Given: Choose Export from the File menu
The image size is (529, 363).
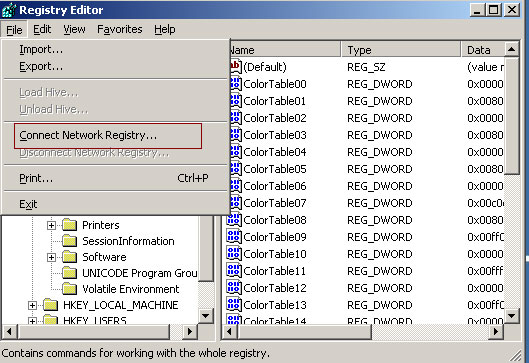Looking at the screenshot, I should tap(115, 66).
